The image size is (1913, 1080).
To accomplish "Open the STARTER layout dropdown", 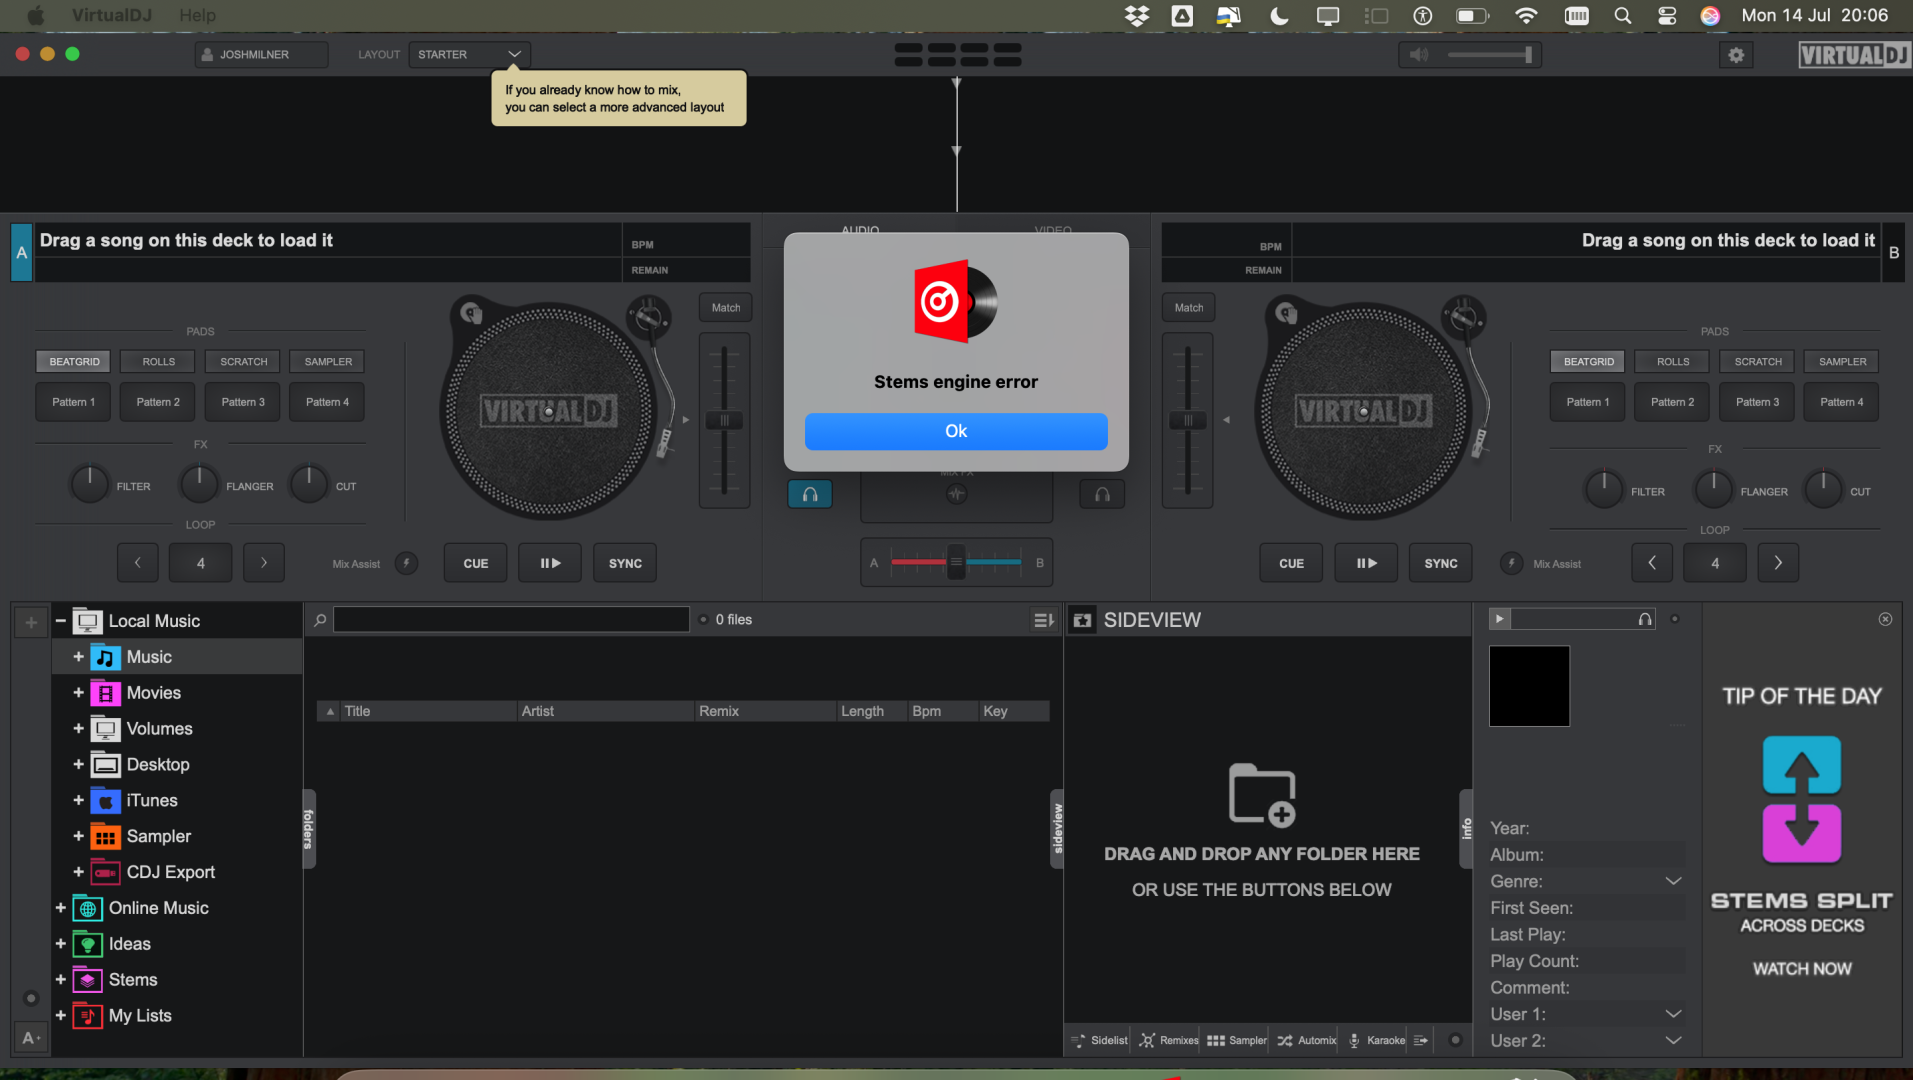I will tap(469, 55).
